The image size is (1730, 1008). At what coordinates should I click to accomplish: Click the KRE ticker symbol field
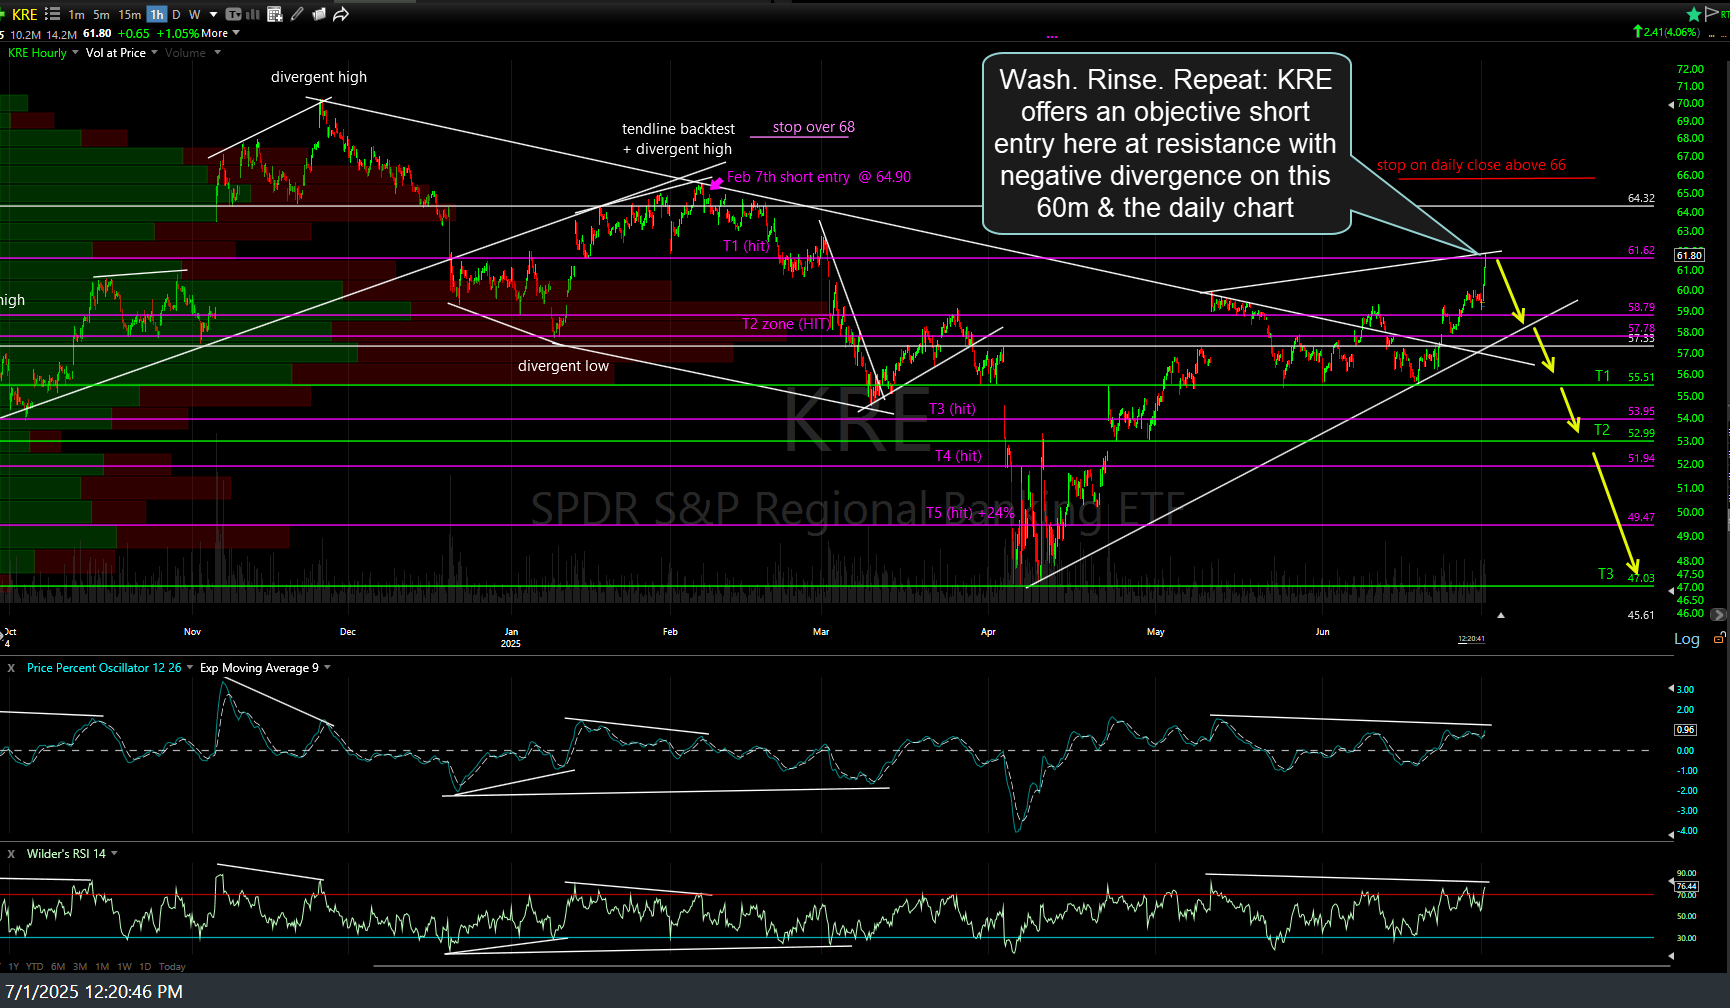point(24,14)
